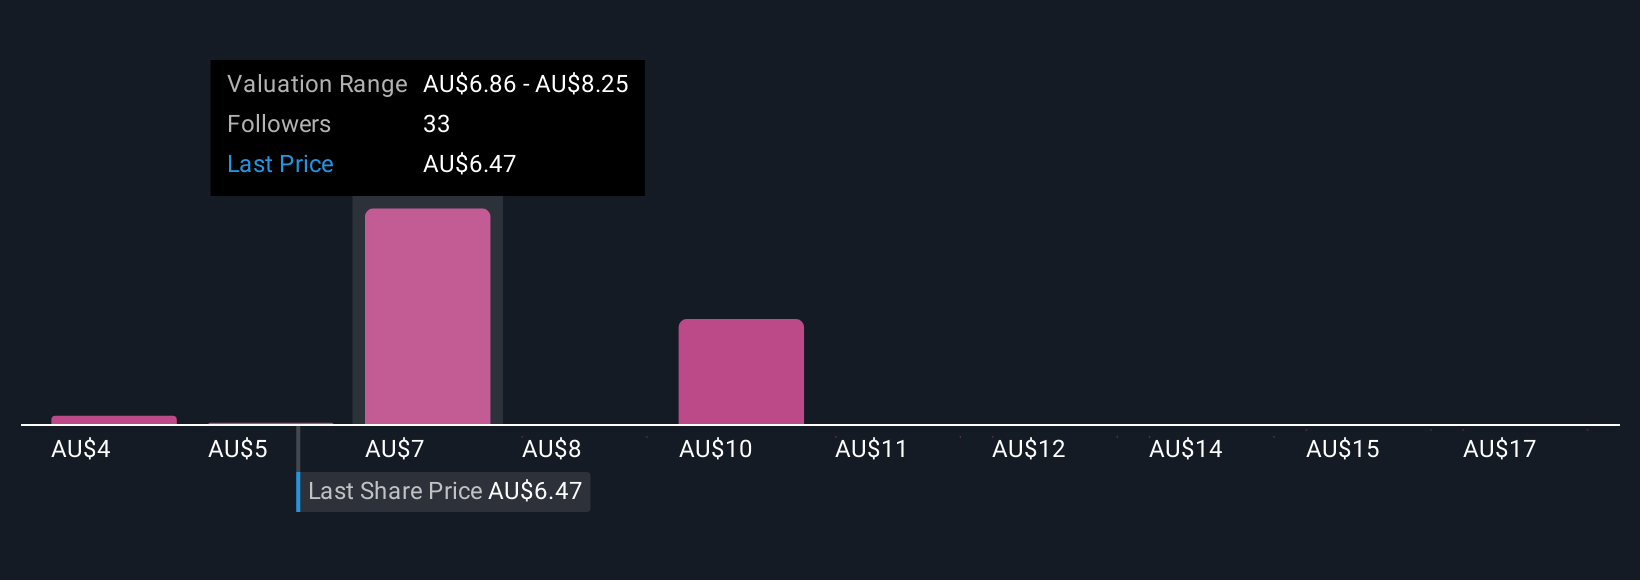Click the thin bar above AU$5
The height and width of the screenshot is (580, 1640).
(x=271, y=423)
